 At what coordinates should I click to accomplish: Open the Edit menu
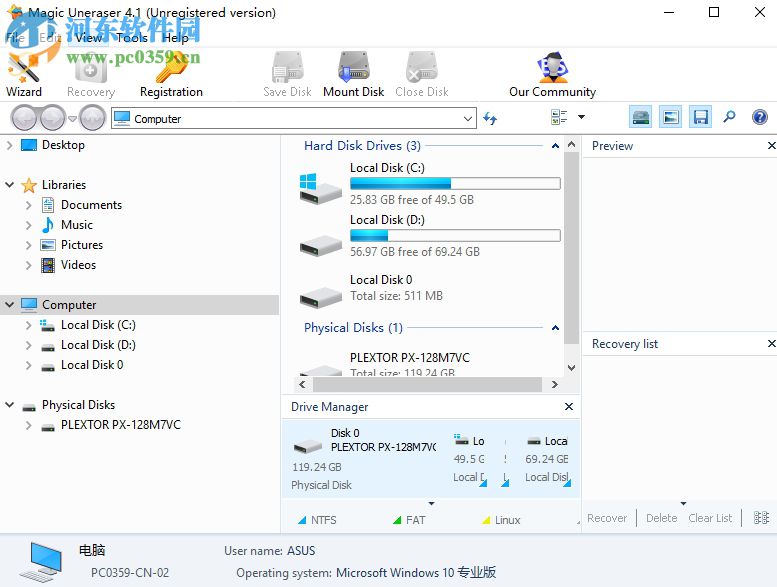coord(50,38)
